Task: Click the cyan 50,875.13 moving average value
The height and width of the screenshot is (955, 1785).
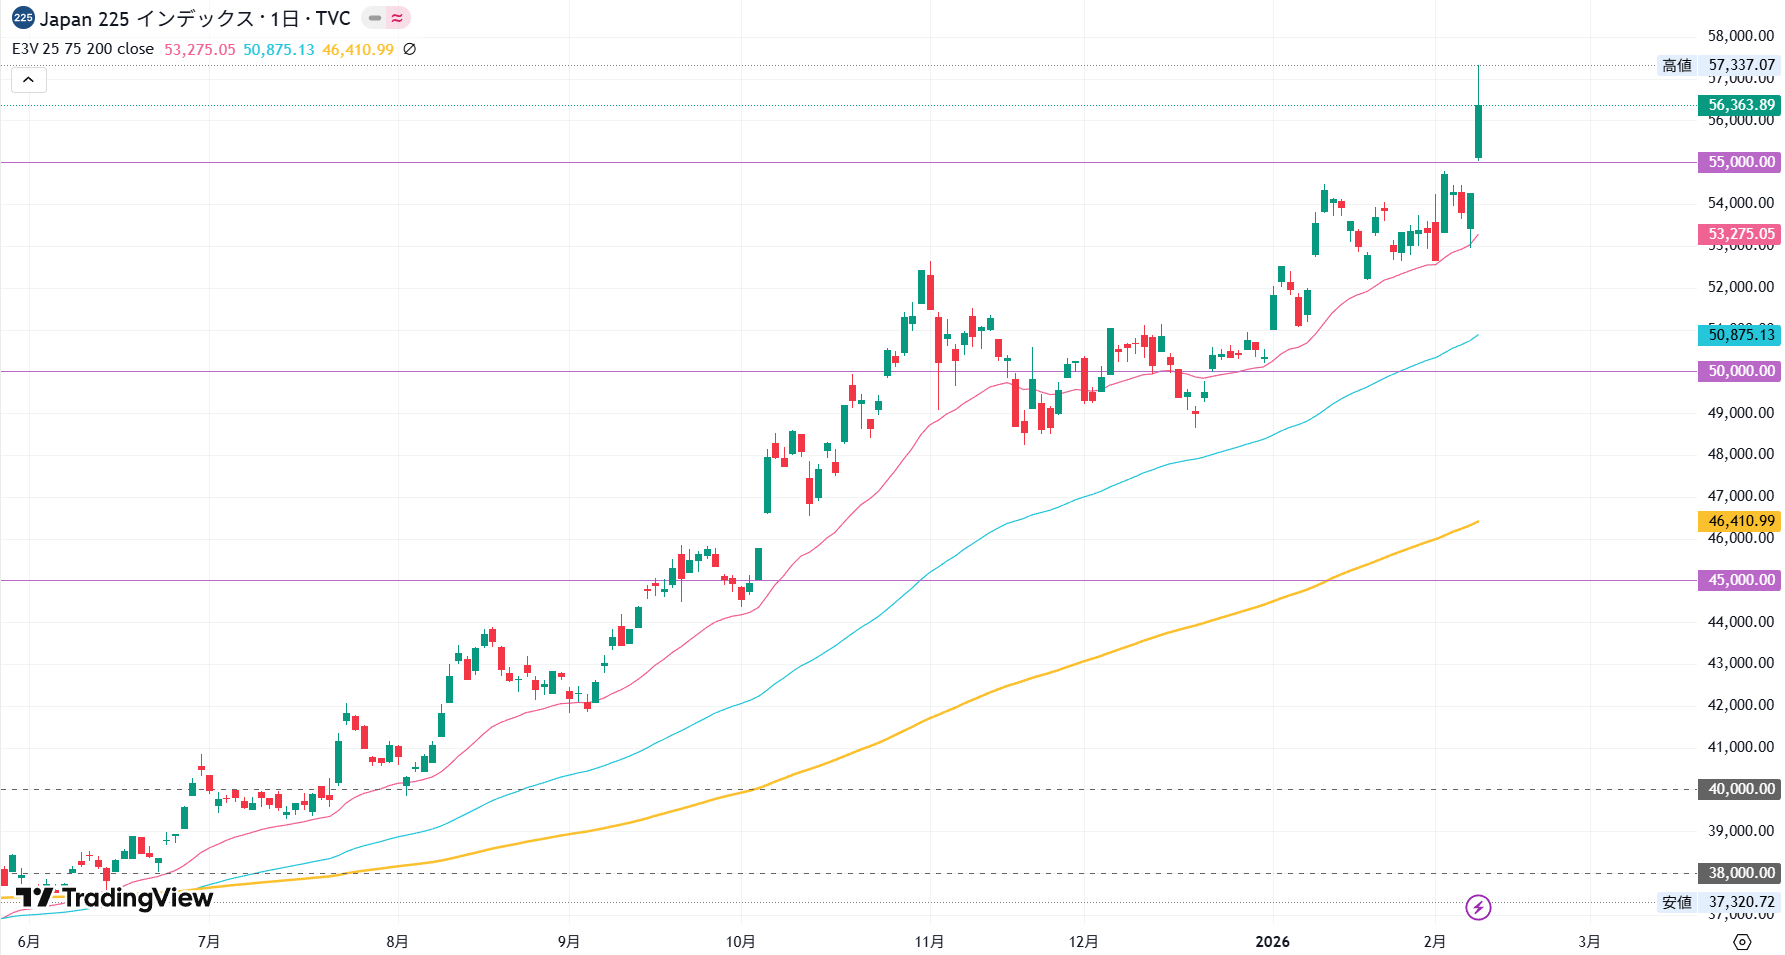Action: tap(279, 49)
